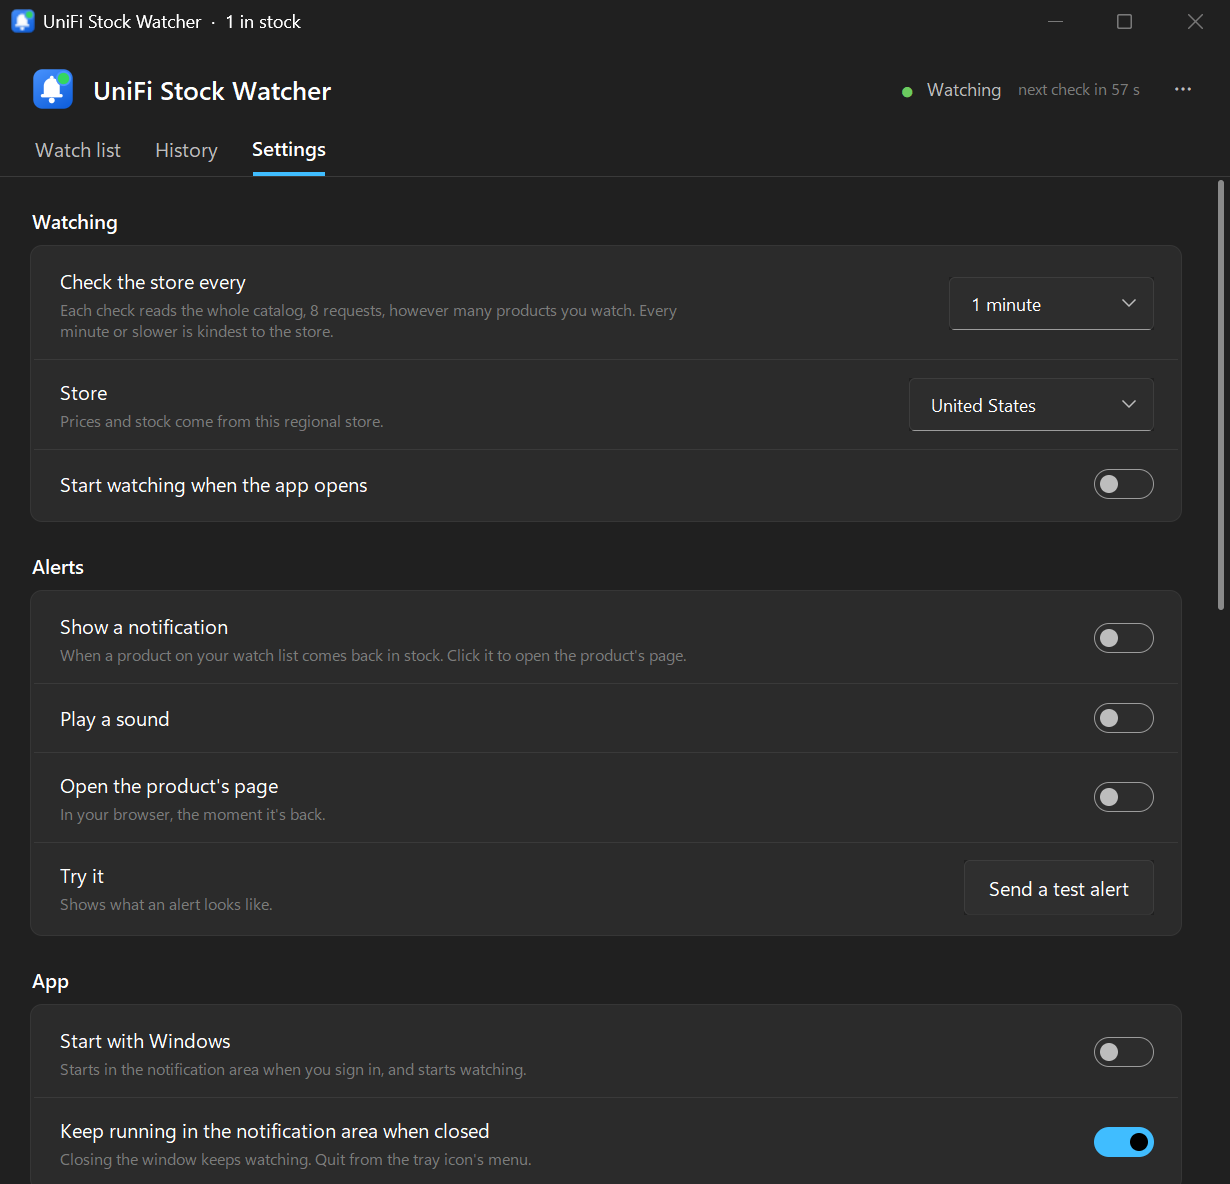Enable the Show a notification switch
The width and height of the screenshot is (1230, 1184).
1124,638
